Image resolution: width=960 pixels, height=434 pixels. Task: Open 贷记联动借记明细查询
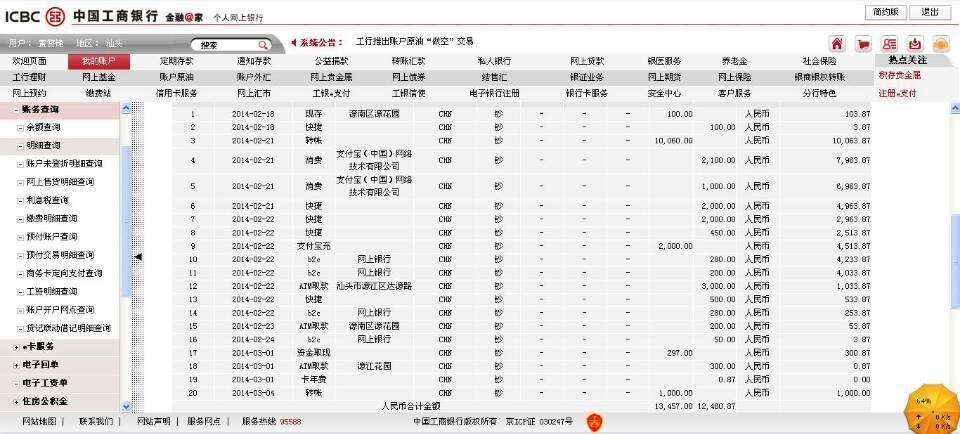pos(69,329)
